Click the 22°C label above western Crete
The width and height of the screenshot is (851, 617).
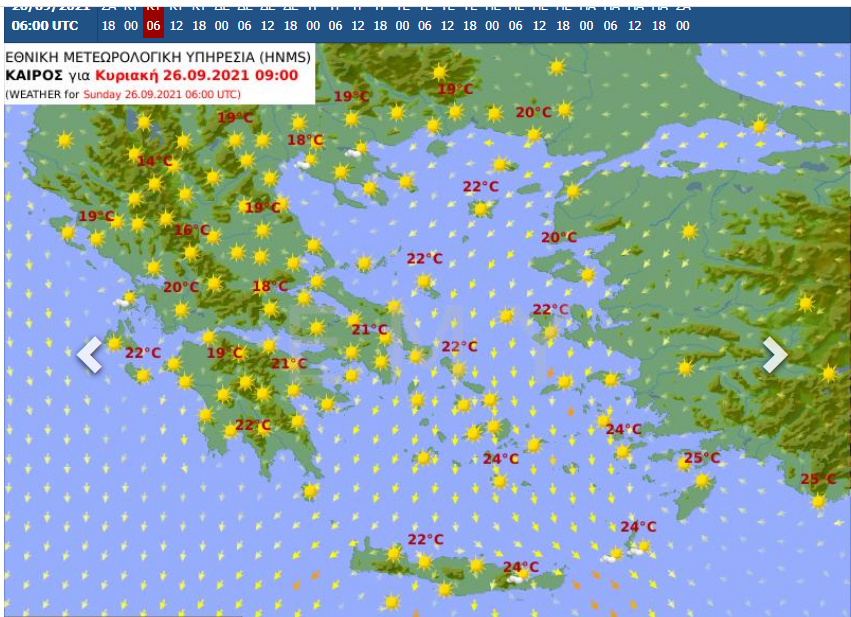coord(426,539)
